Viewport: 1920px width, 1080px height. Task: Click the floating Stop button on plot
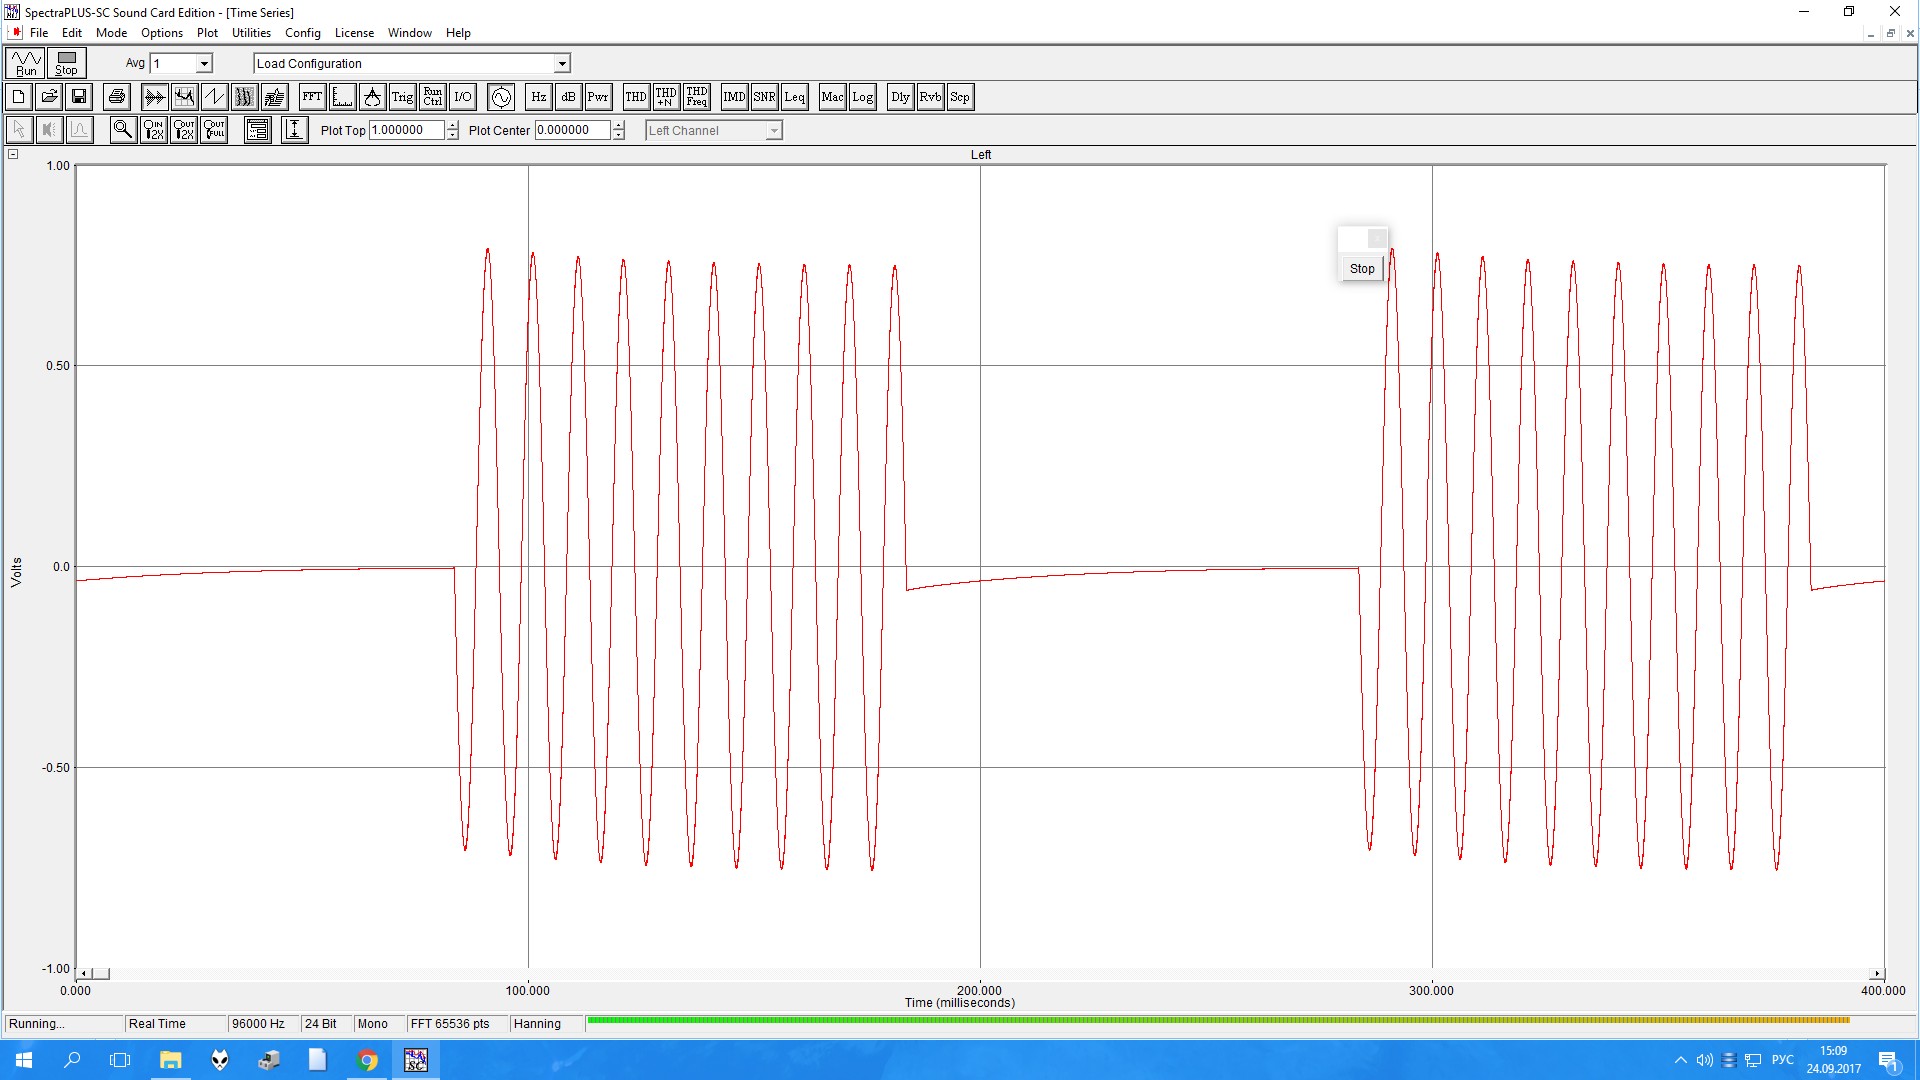(1361, 269)
